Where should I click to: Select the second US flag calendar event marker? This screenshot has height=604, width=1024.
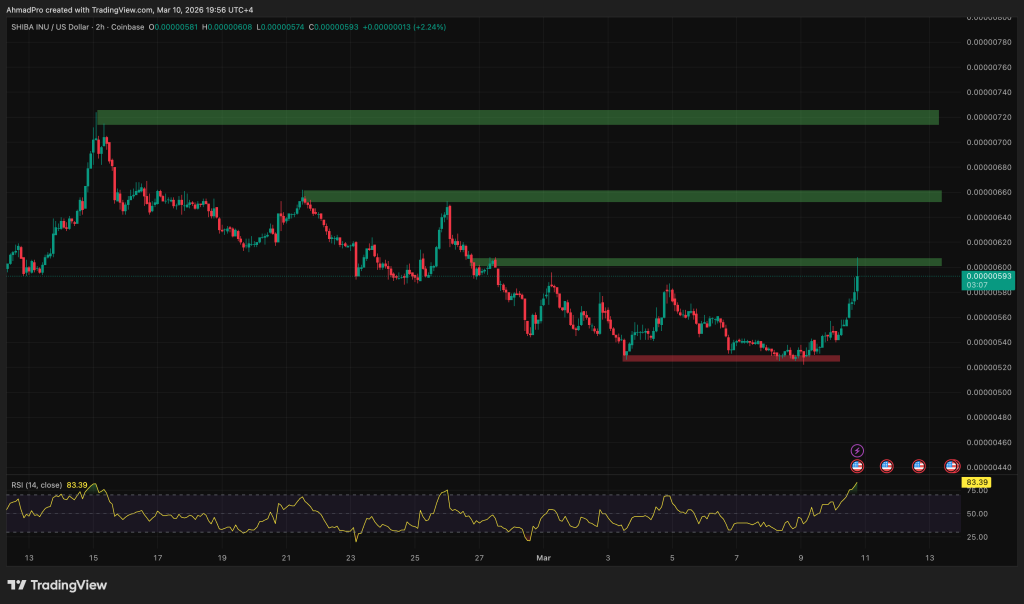coord(886,466)
